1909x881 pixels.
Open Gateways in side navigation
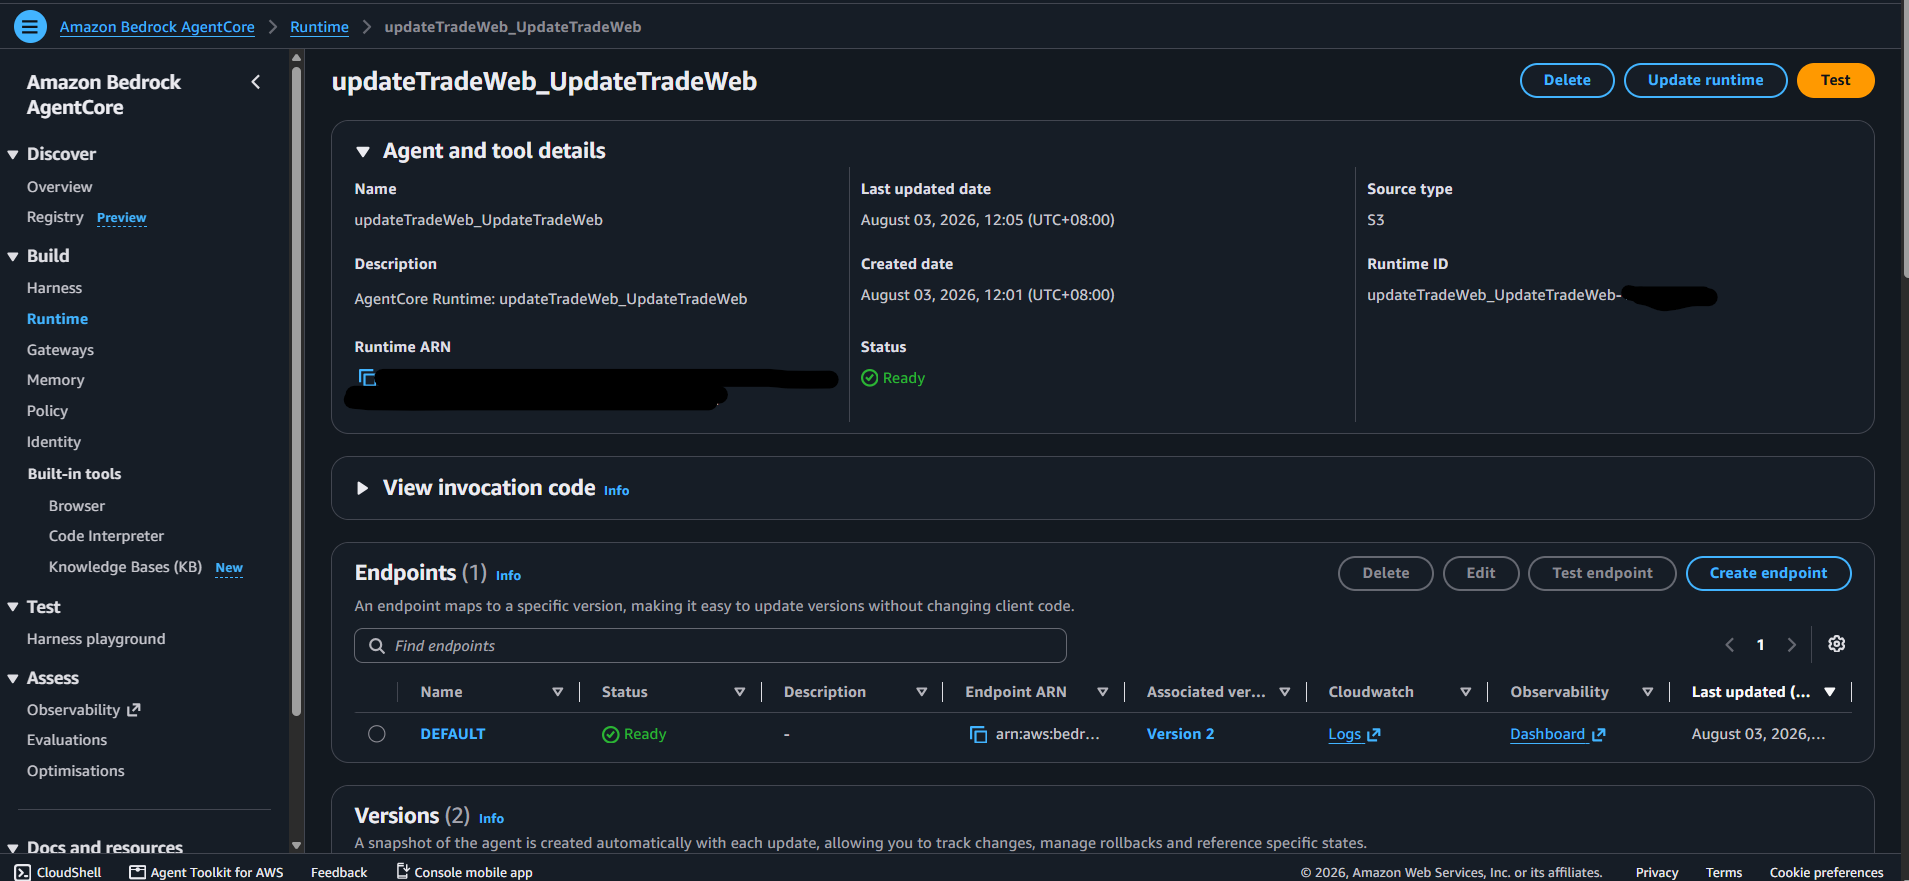click(60, 350)
